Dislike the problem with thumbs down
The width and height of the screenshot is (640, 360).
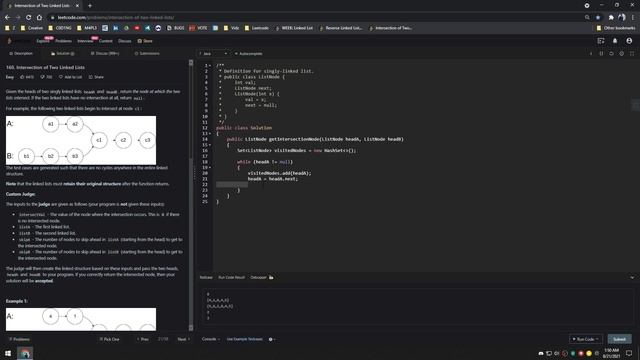[46, 77]
